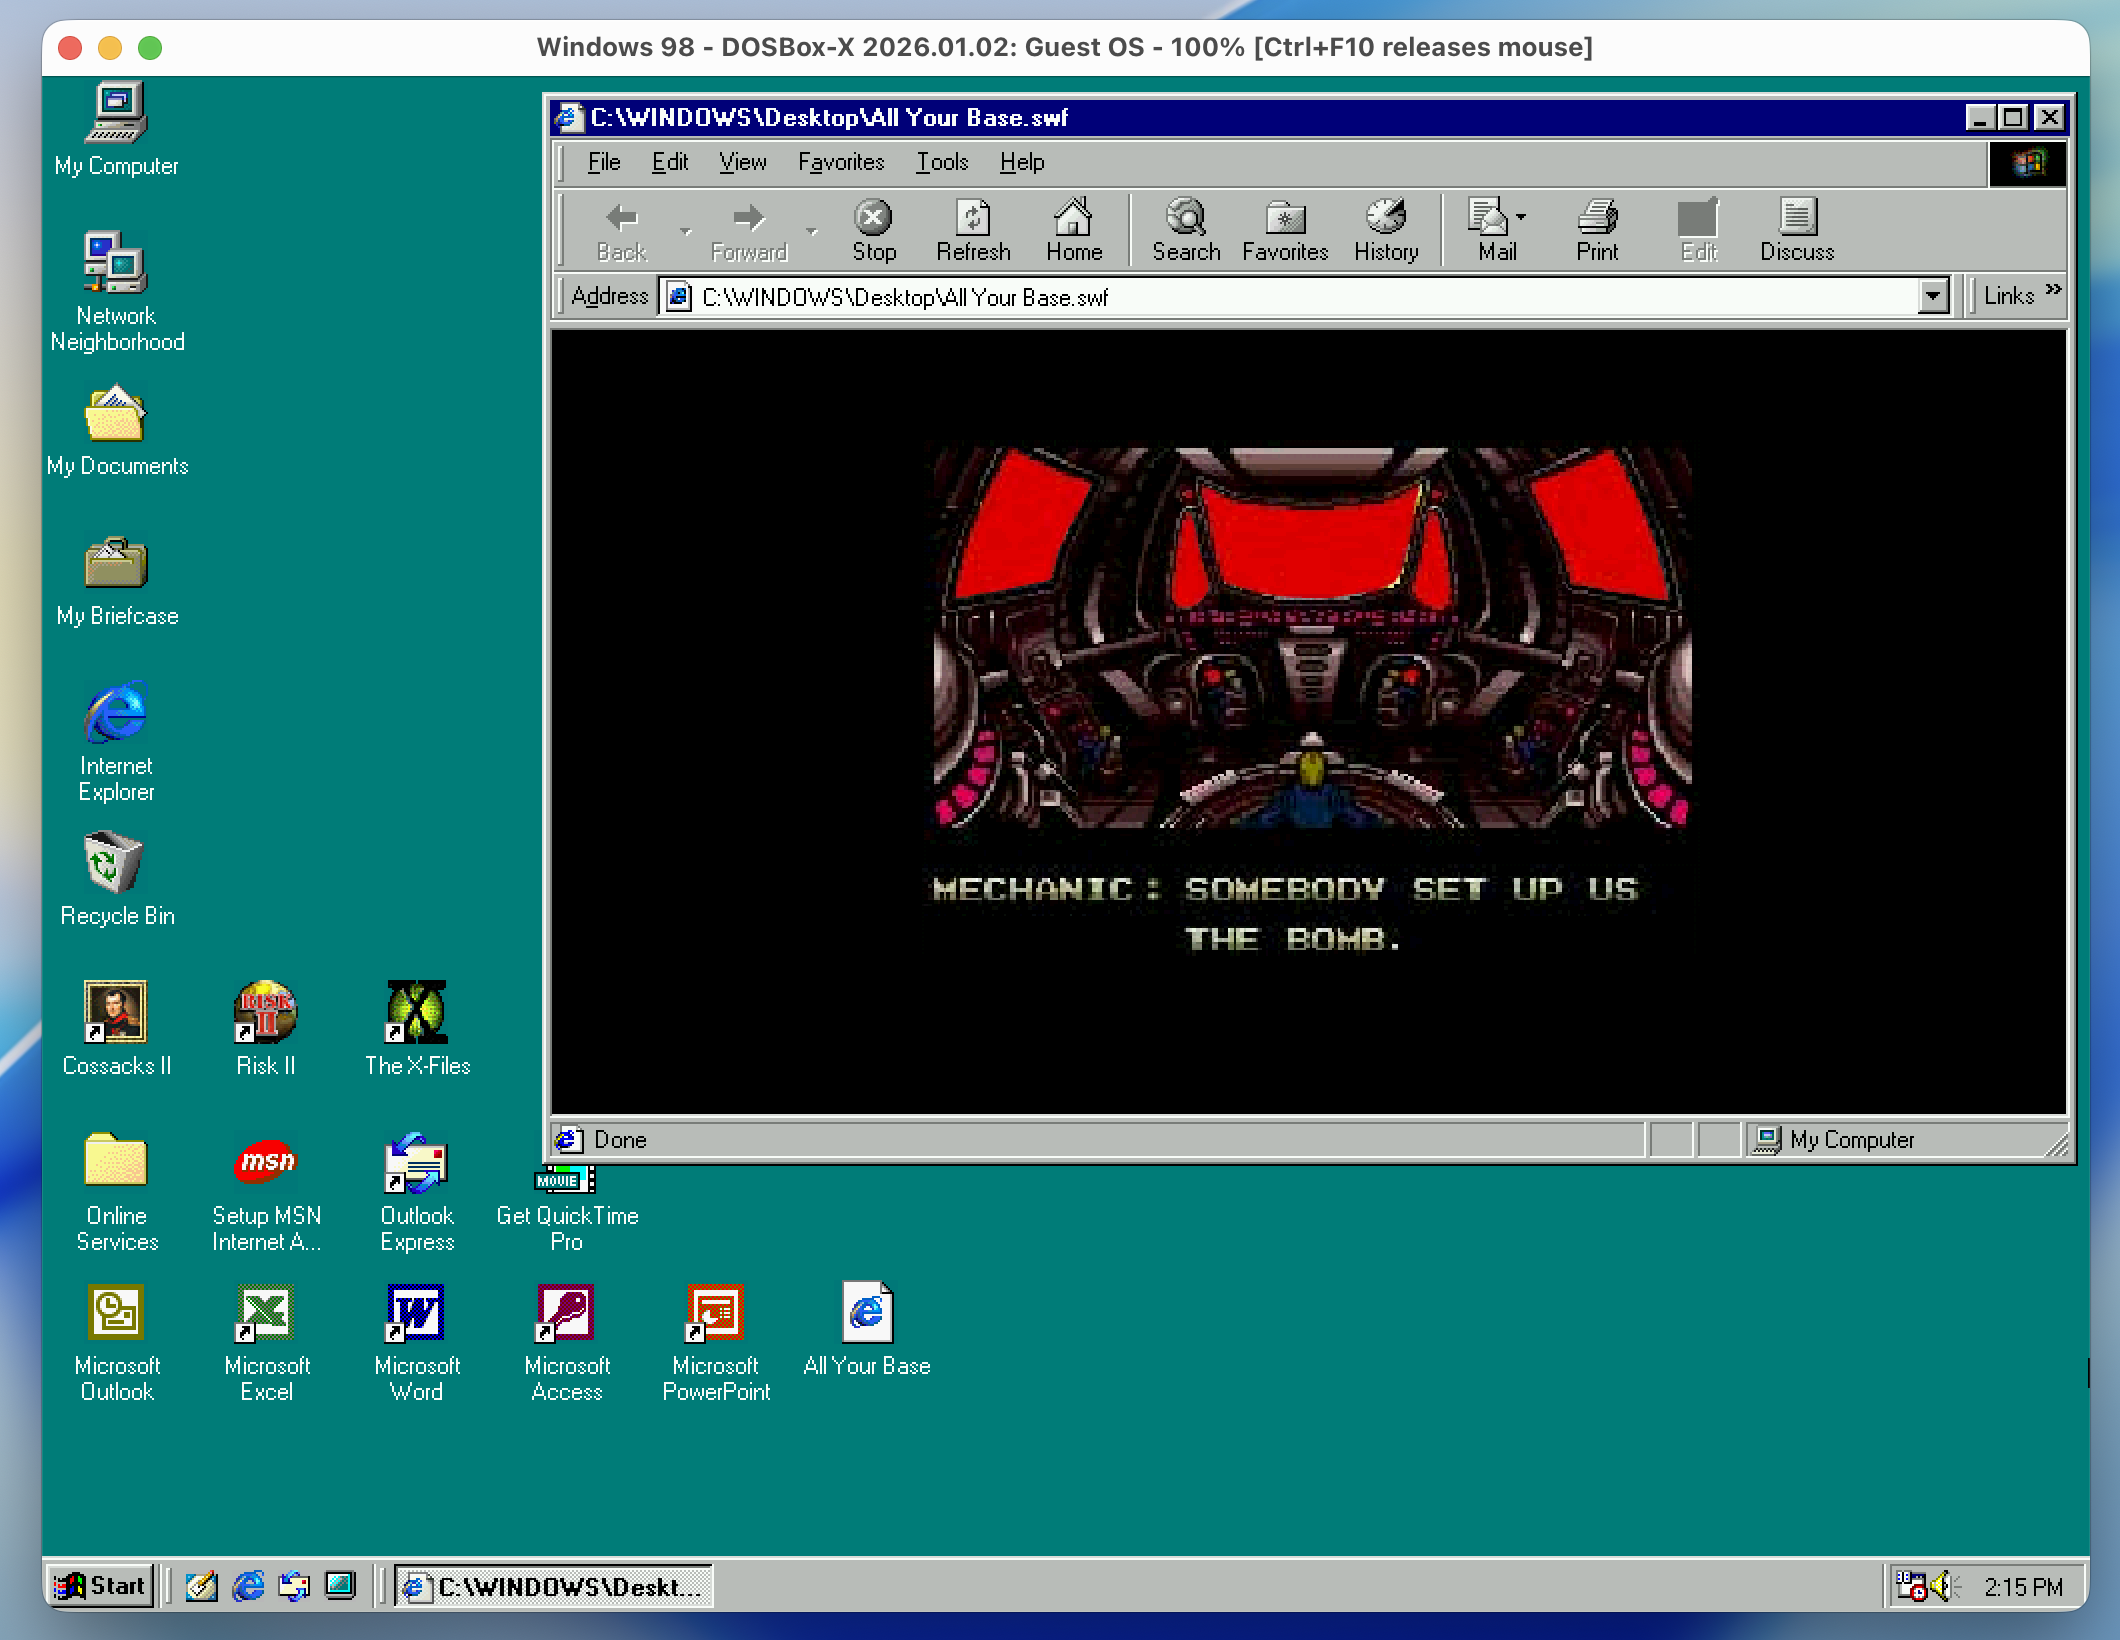This screenshot has height=1640, width=2120.
Task: Click the 2:15 PM clock
Action: [x=2023, y=1587]
